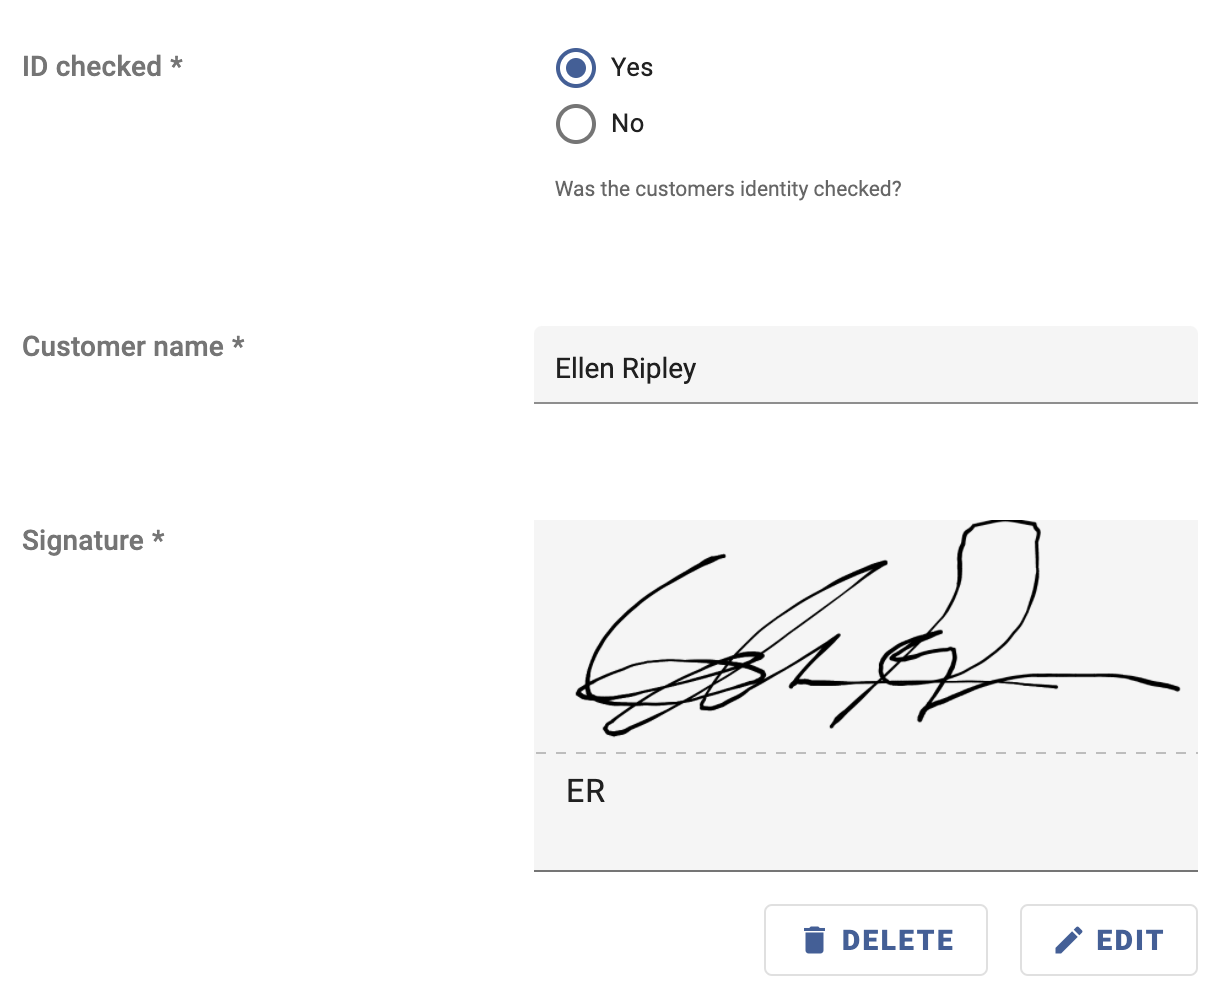This screenshot has height=1006, width=1224.
Task: Click the pencil icon on Edit
Action: click(x=1069, y=940)
